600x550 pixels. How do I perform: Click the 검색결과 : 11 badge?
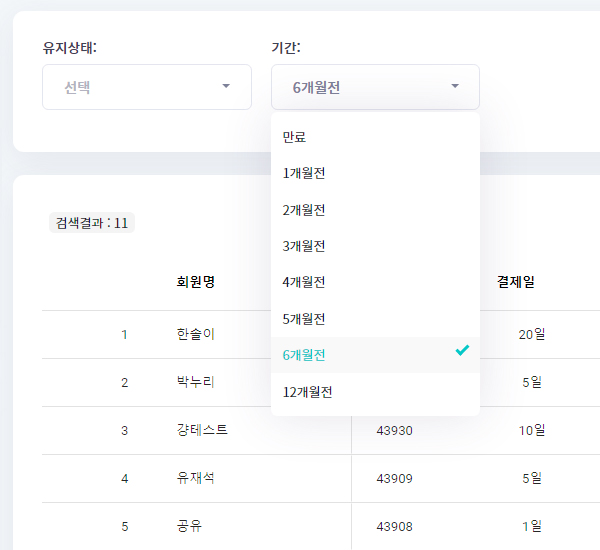point(92,222)
